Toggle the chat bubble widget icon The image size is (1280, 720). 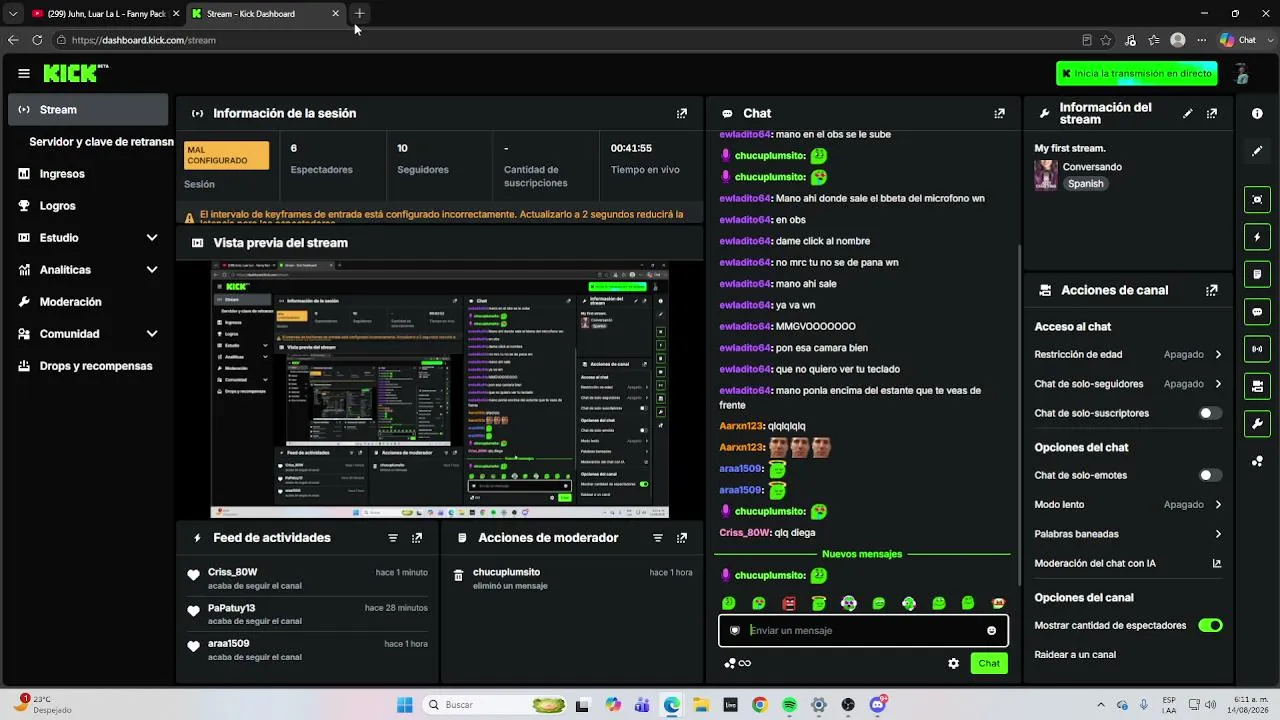click(1257, 312)
